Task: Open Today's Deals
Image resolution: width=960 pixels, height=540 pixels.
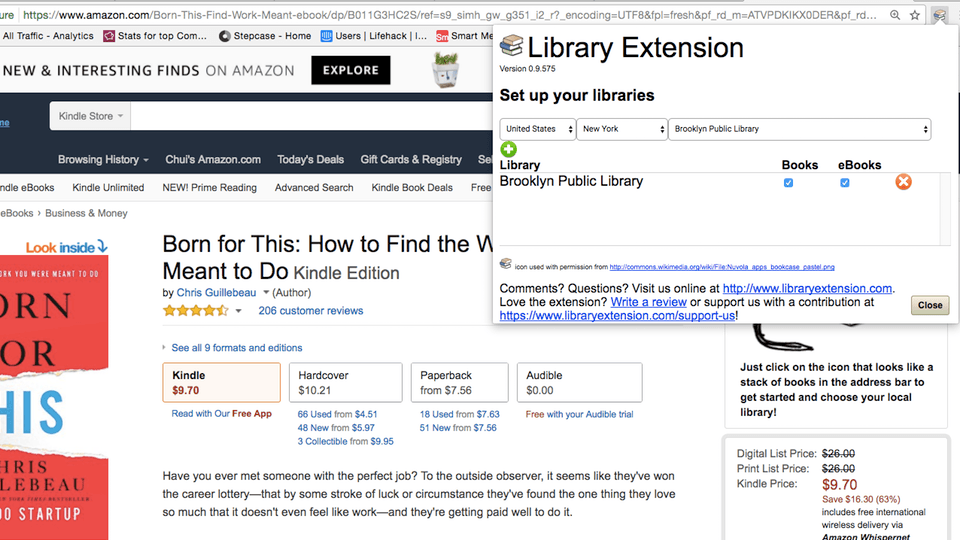Action: tap(310, 160)
